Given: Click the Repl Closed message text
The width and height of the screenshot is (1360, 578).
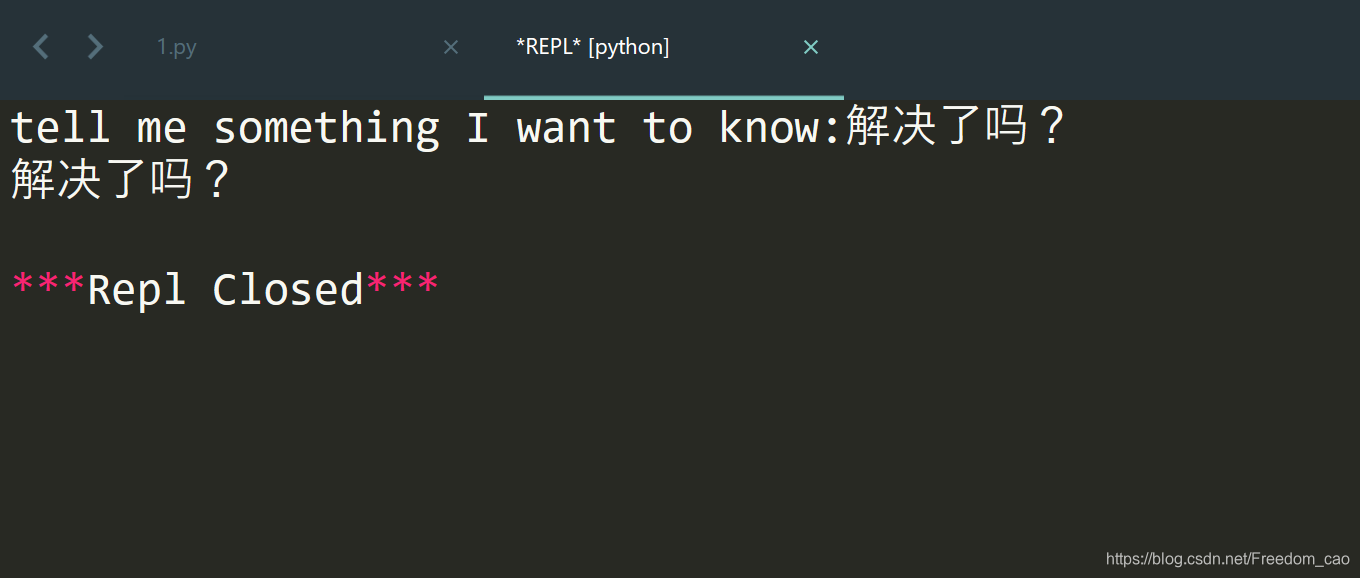Looking at the screenshot, I should coord(224,289).
